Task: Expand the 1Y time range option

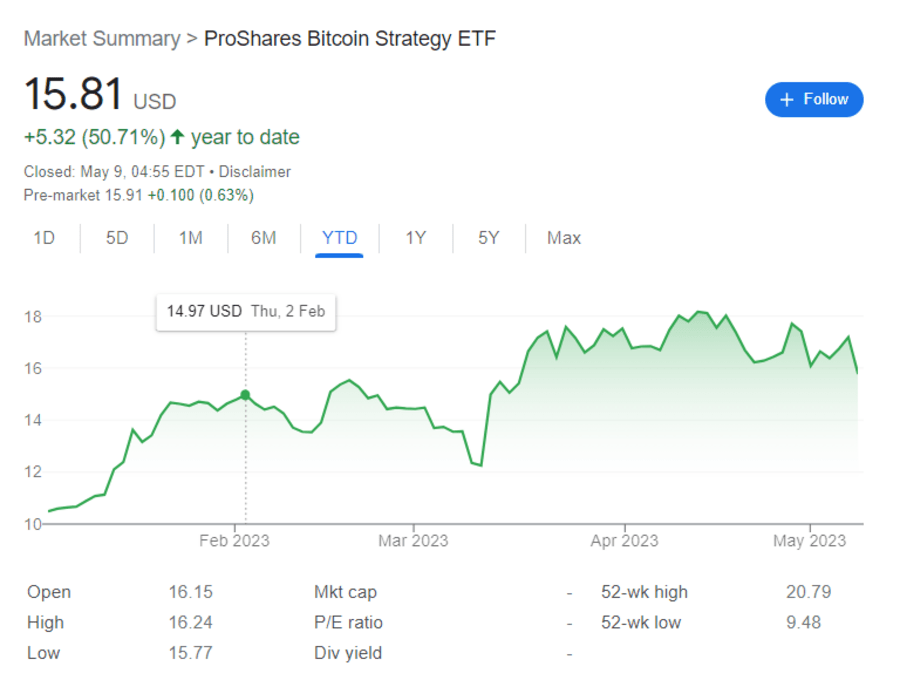Action: click(415, 238)
